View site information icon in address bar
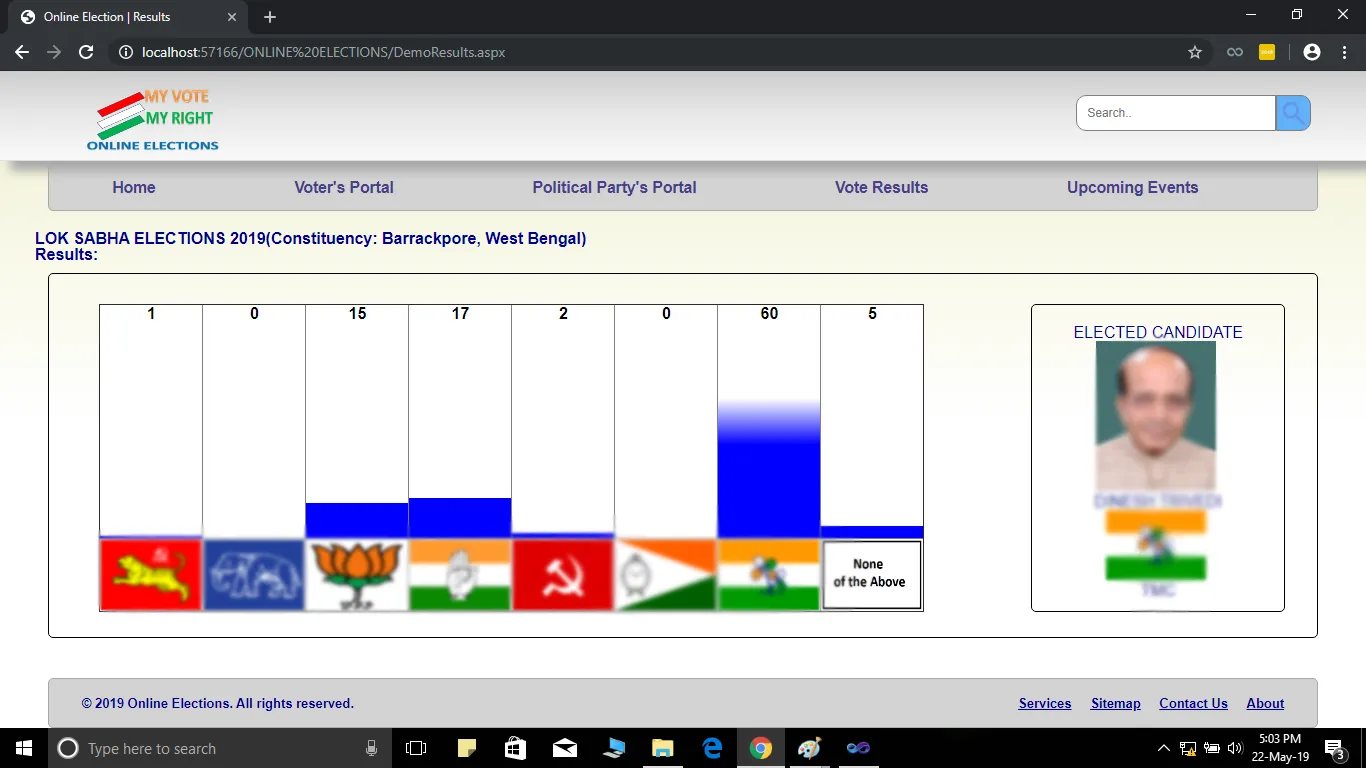 pos(126,52)
